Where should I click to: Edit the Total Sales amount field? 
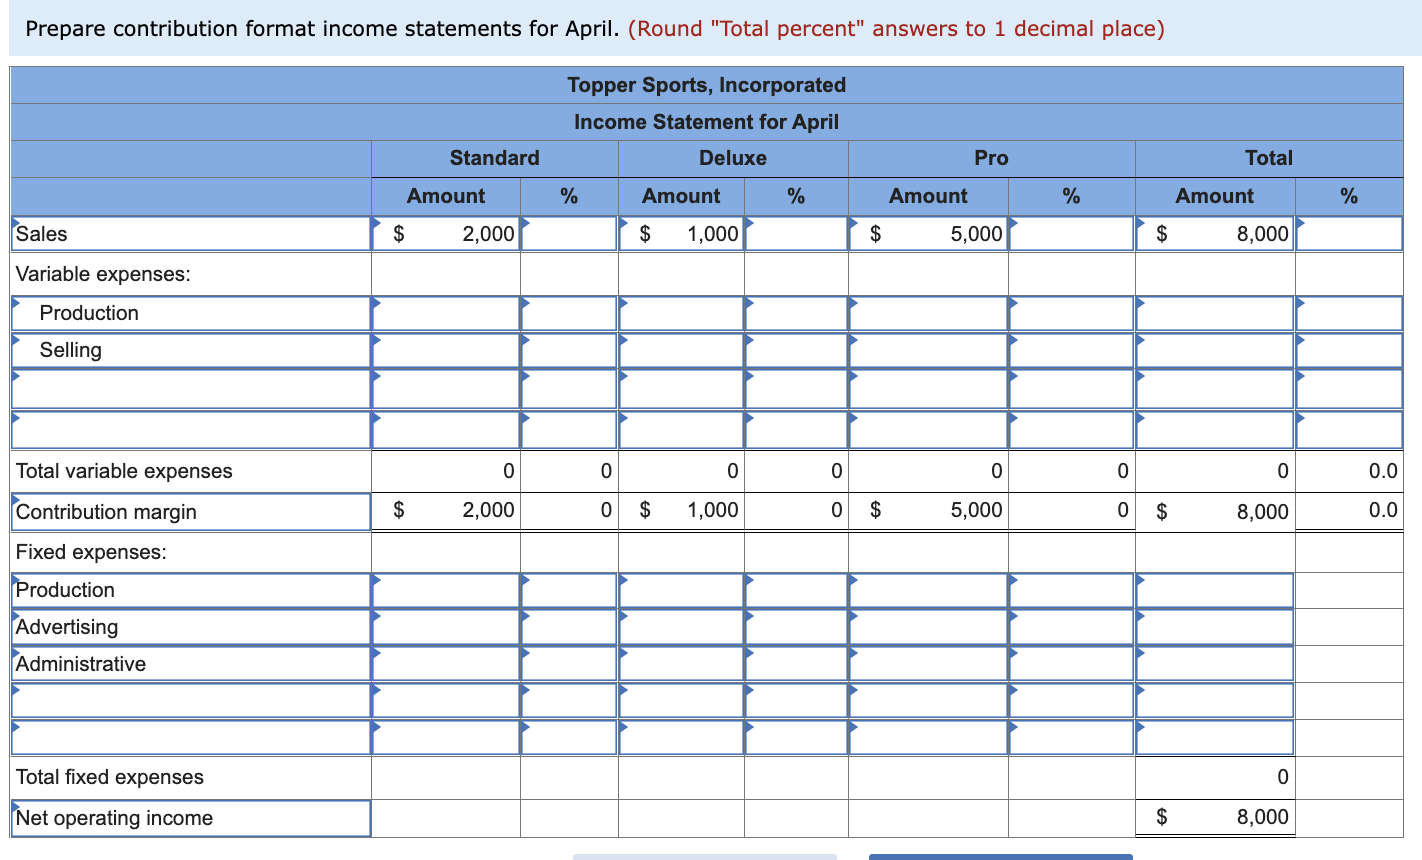(1215, 234)
